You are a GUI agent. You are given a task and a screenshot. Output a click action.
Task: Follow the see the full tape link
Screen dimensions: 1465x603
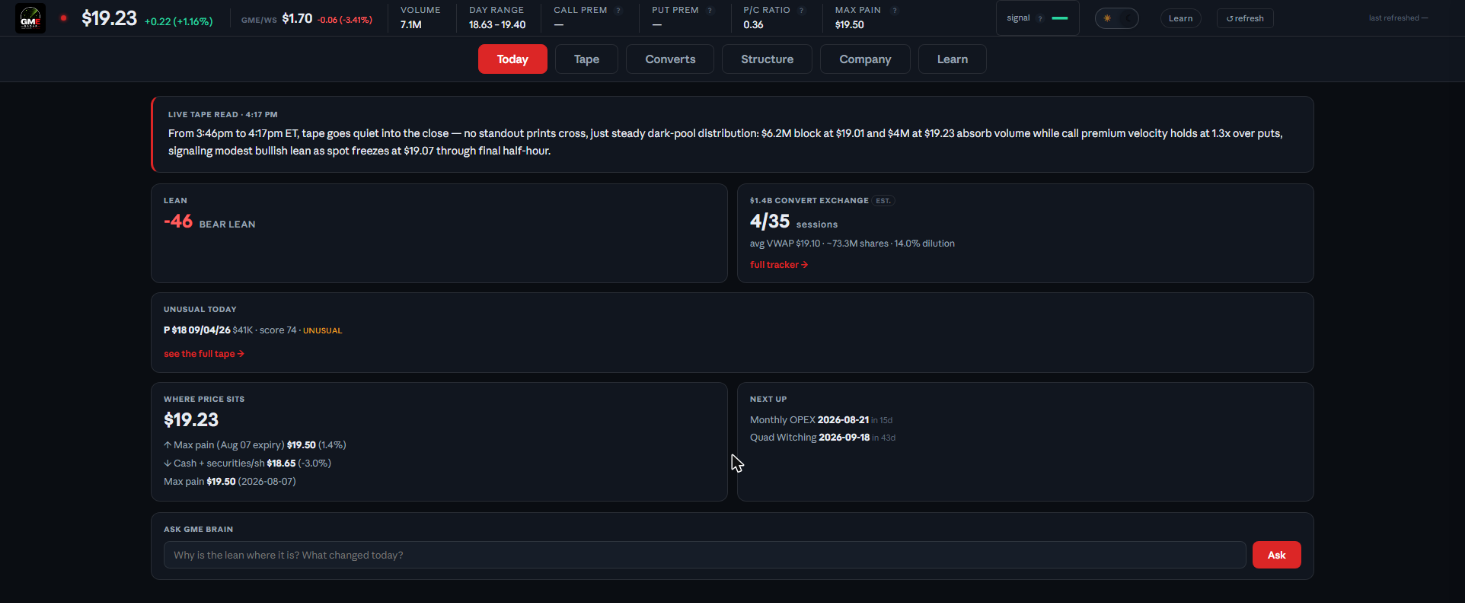tap(204, 354)
